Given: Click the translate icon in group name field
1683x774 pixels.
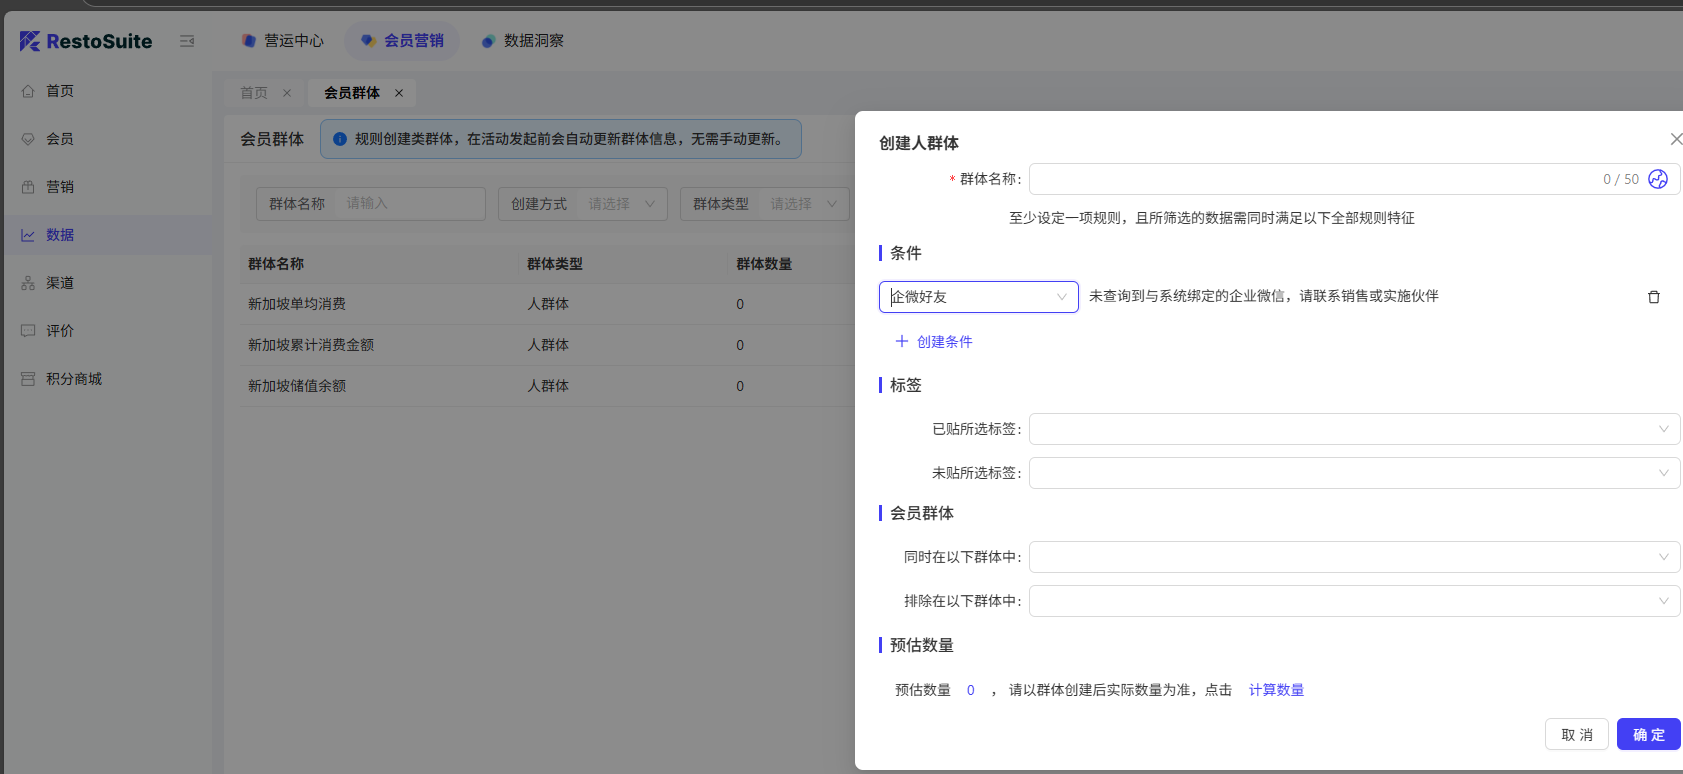Looking at the screenshot, I should 1657,179.
